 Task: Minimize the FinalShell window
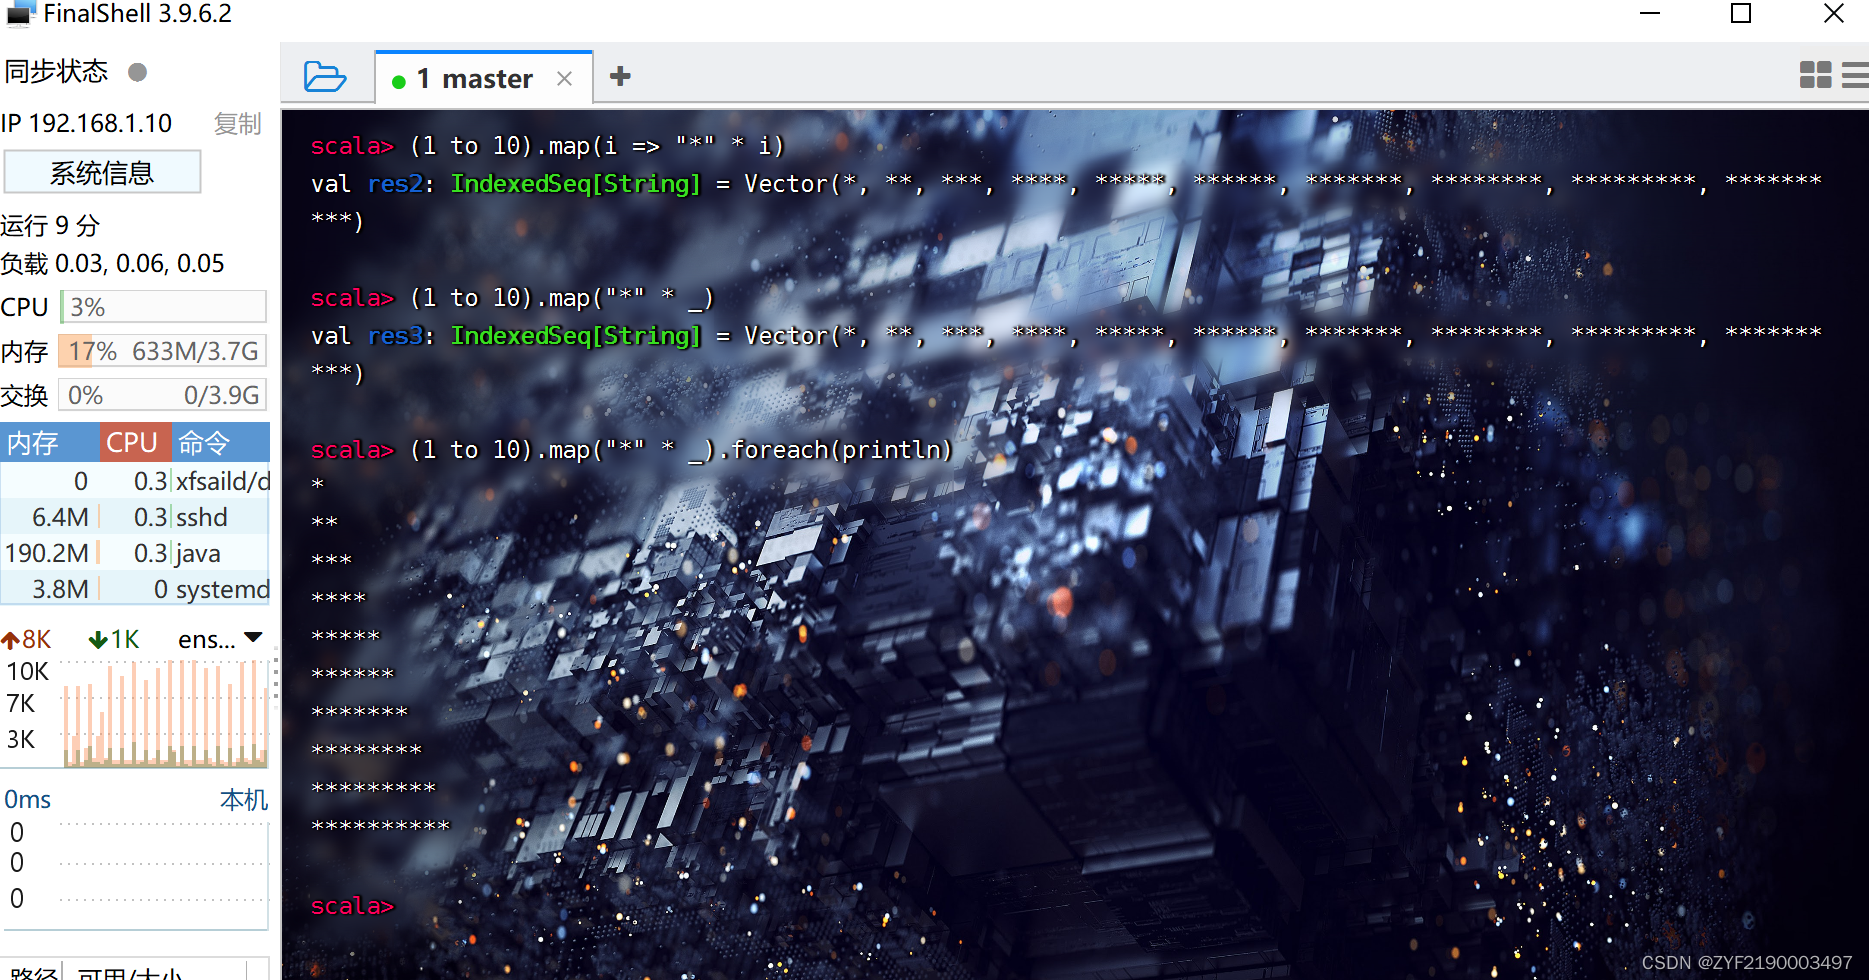[1650, 14]
